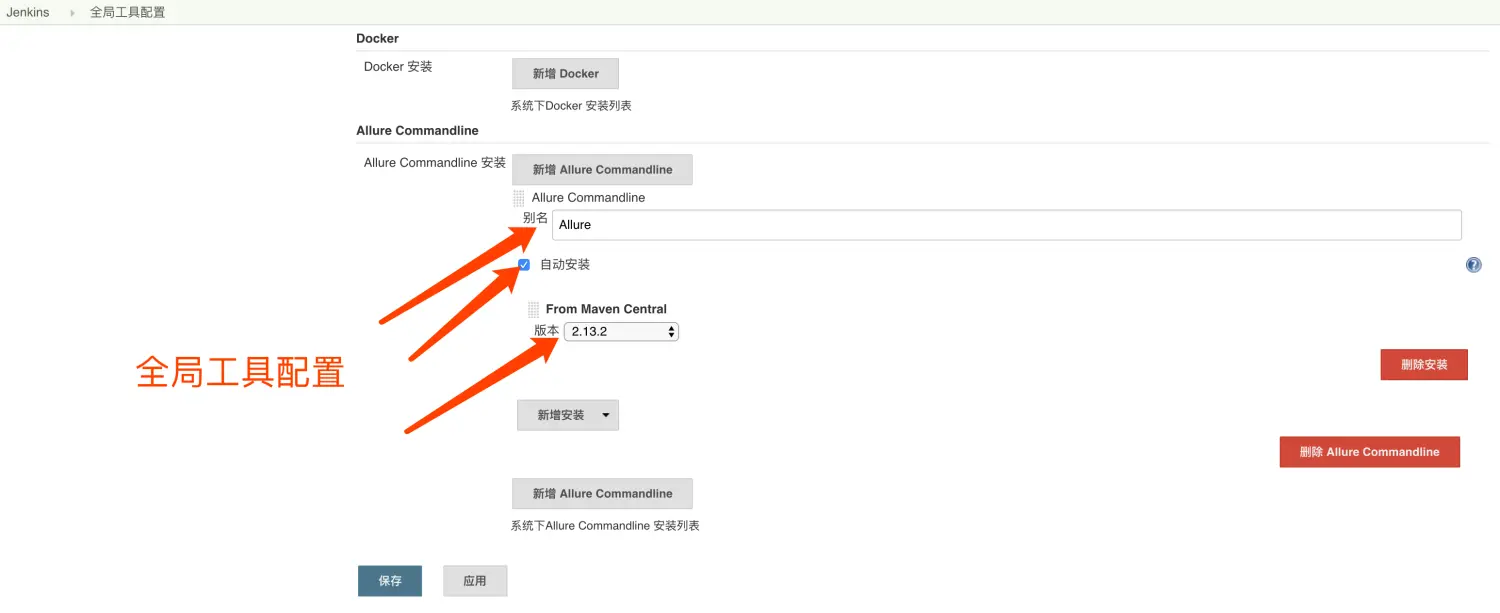
Task: Apply changes with the 应用 button
Action: click(x=475, y=581)
